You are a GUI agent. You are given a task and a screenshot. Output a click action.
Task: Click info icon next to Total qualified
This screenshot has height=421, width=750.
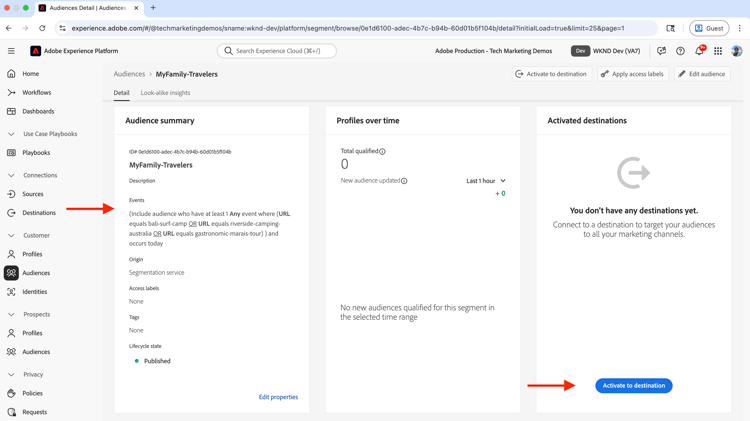point(382,152)
